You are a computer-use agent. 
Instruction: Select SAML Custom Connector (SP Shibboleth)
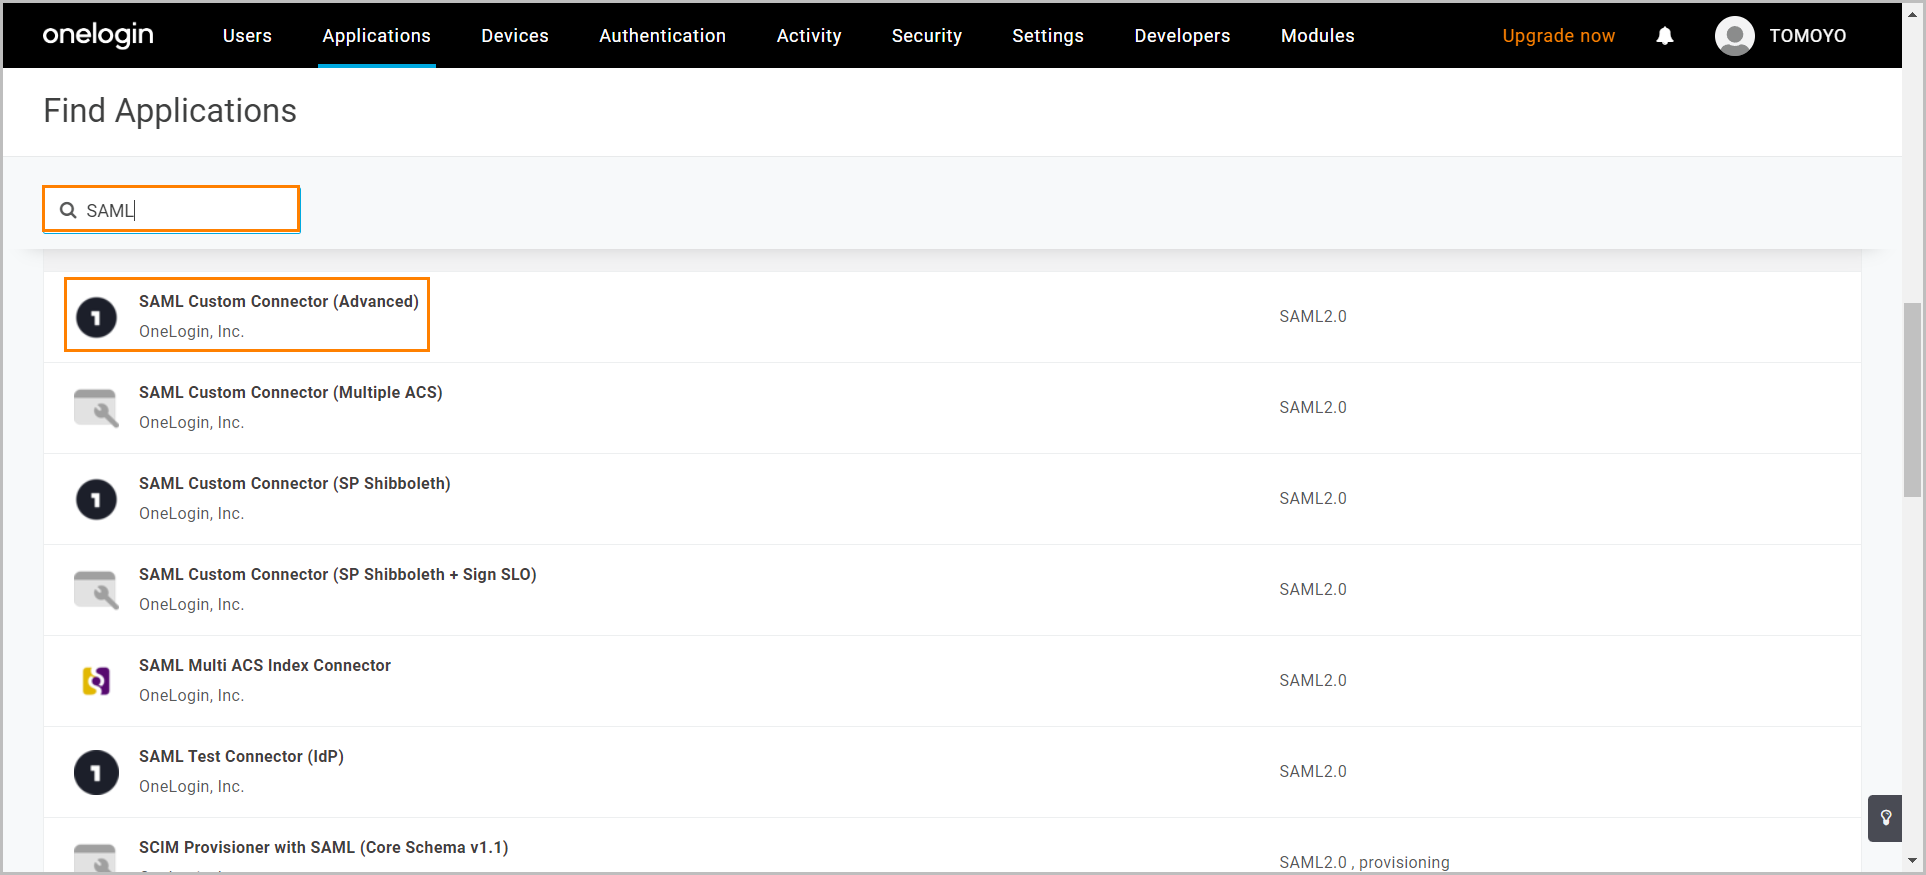point(294,483)
